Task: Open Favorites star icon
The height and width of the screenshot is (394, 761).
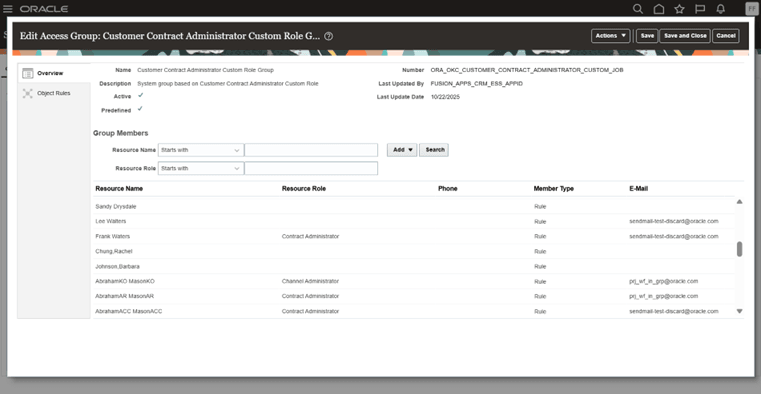Action: [679, 9]
